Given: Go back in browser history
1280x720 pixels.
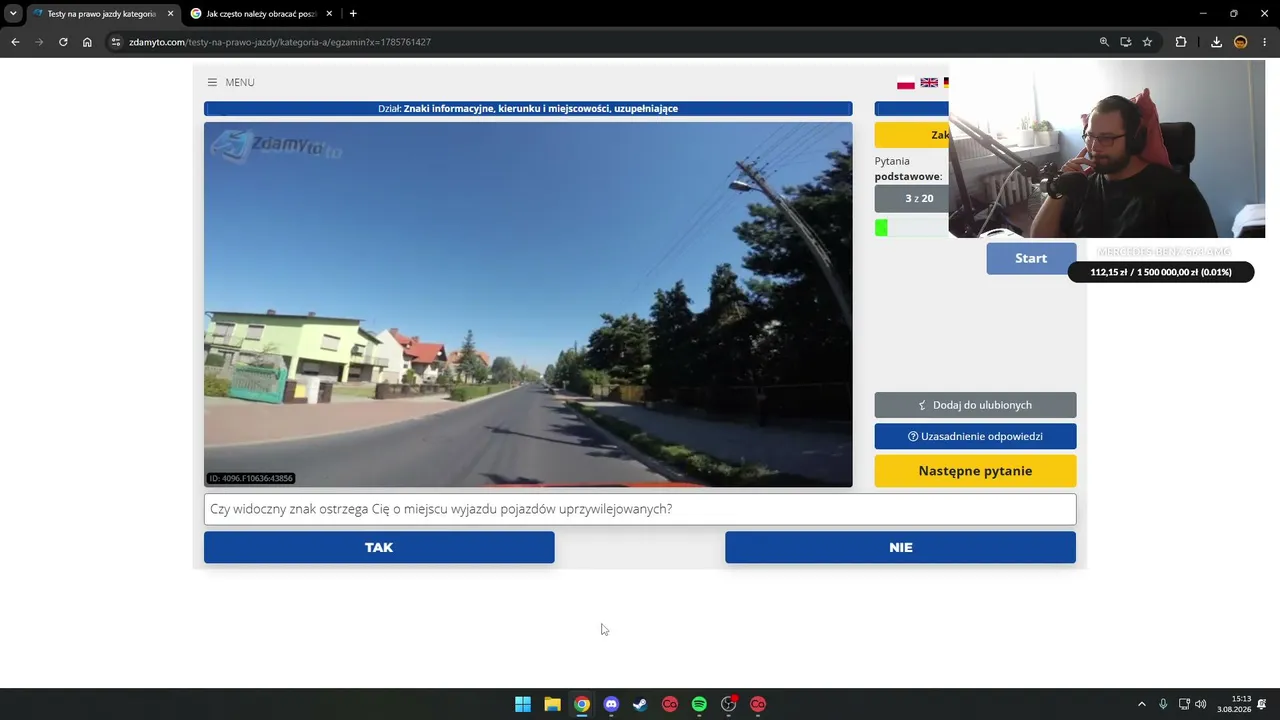Looking at the screenshot, I should pyautogui.click(x=15, y=42).
